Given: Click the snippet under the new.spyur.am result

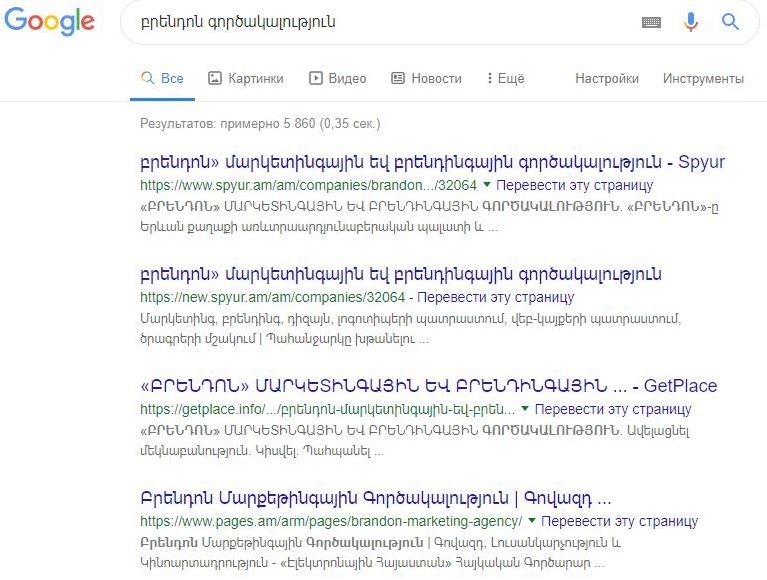Looking at the screenshot, I should [410, 329].
